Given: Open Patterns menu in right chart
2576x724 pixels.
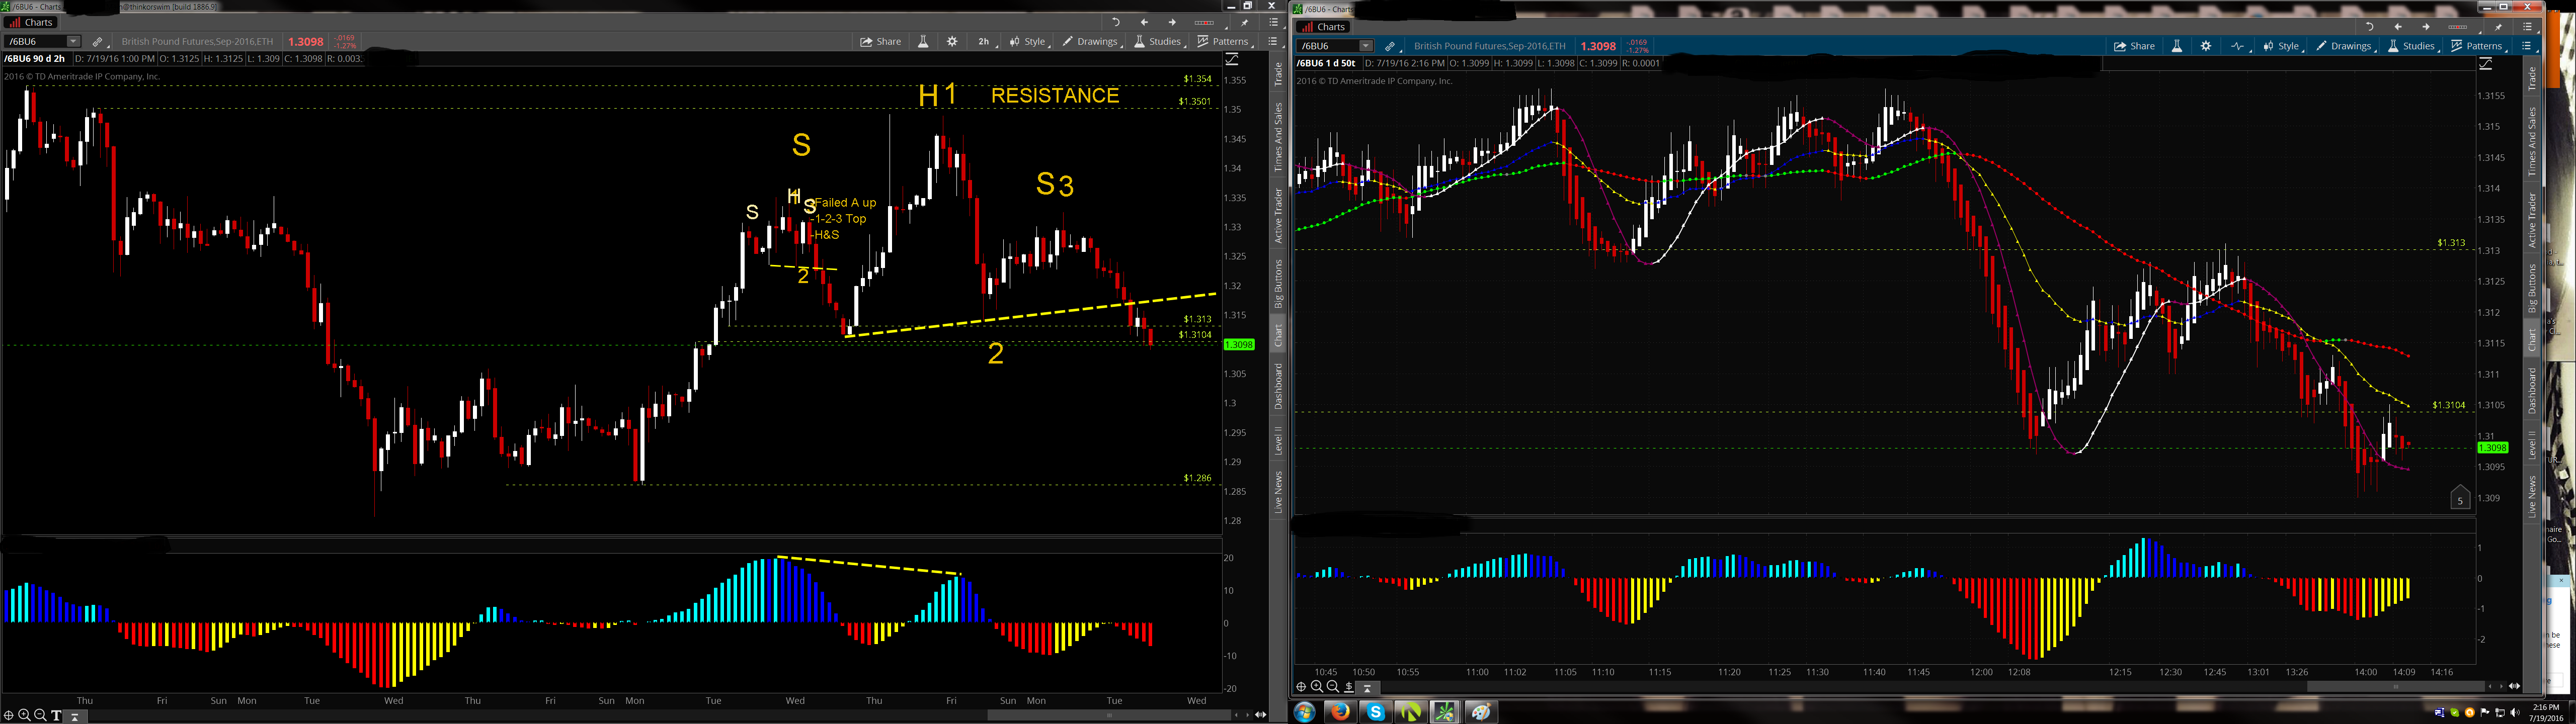Looking at the screenshot, I should tap(2479, 46).
